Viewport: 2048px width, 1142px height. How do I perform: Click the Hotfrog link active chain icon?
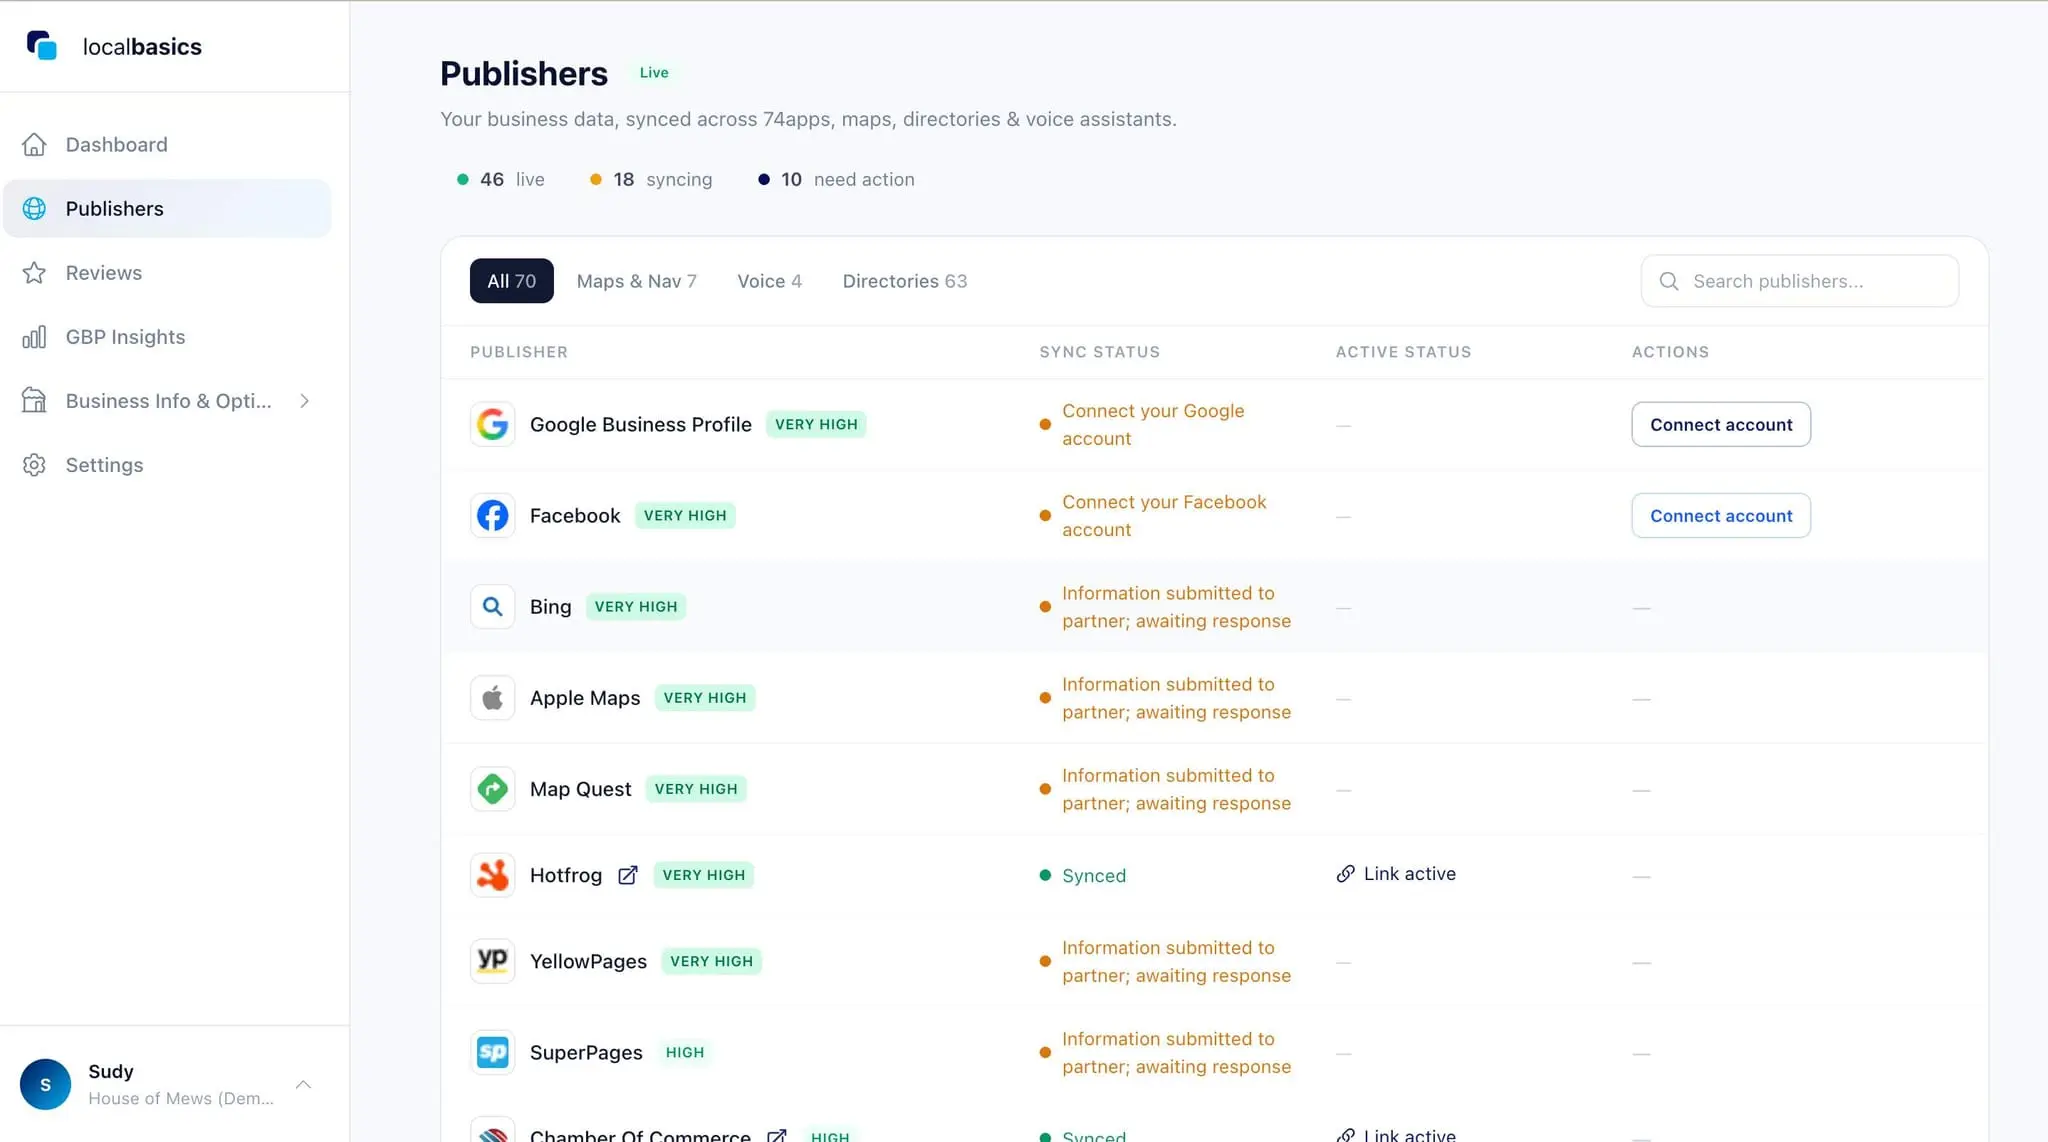click(x=1346, y=874)
